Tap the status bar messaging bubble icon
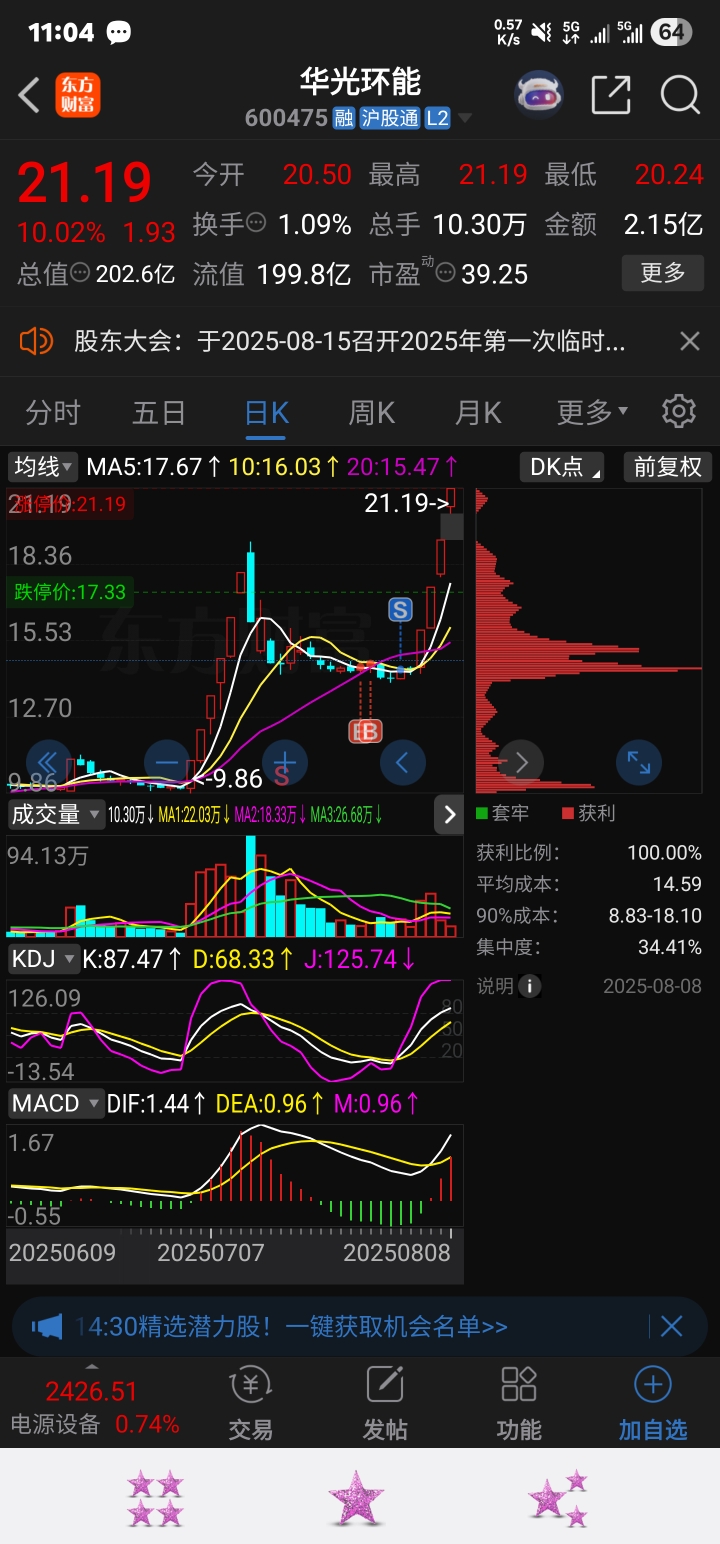Screen dimensions: 720x1544 pos(119,33)
